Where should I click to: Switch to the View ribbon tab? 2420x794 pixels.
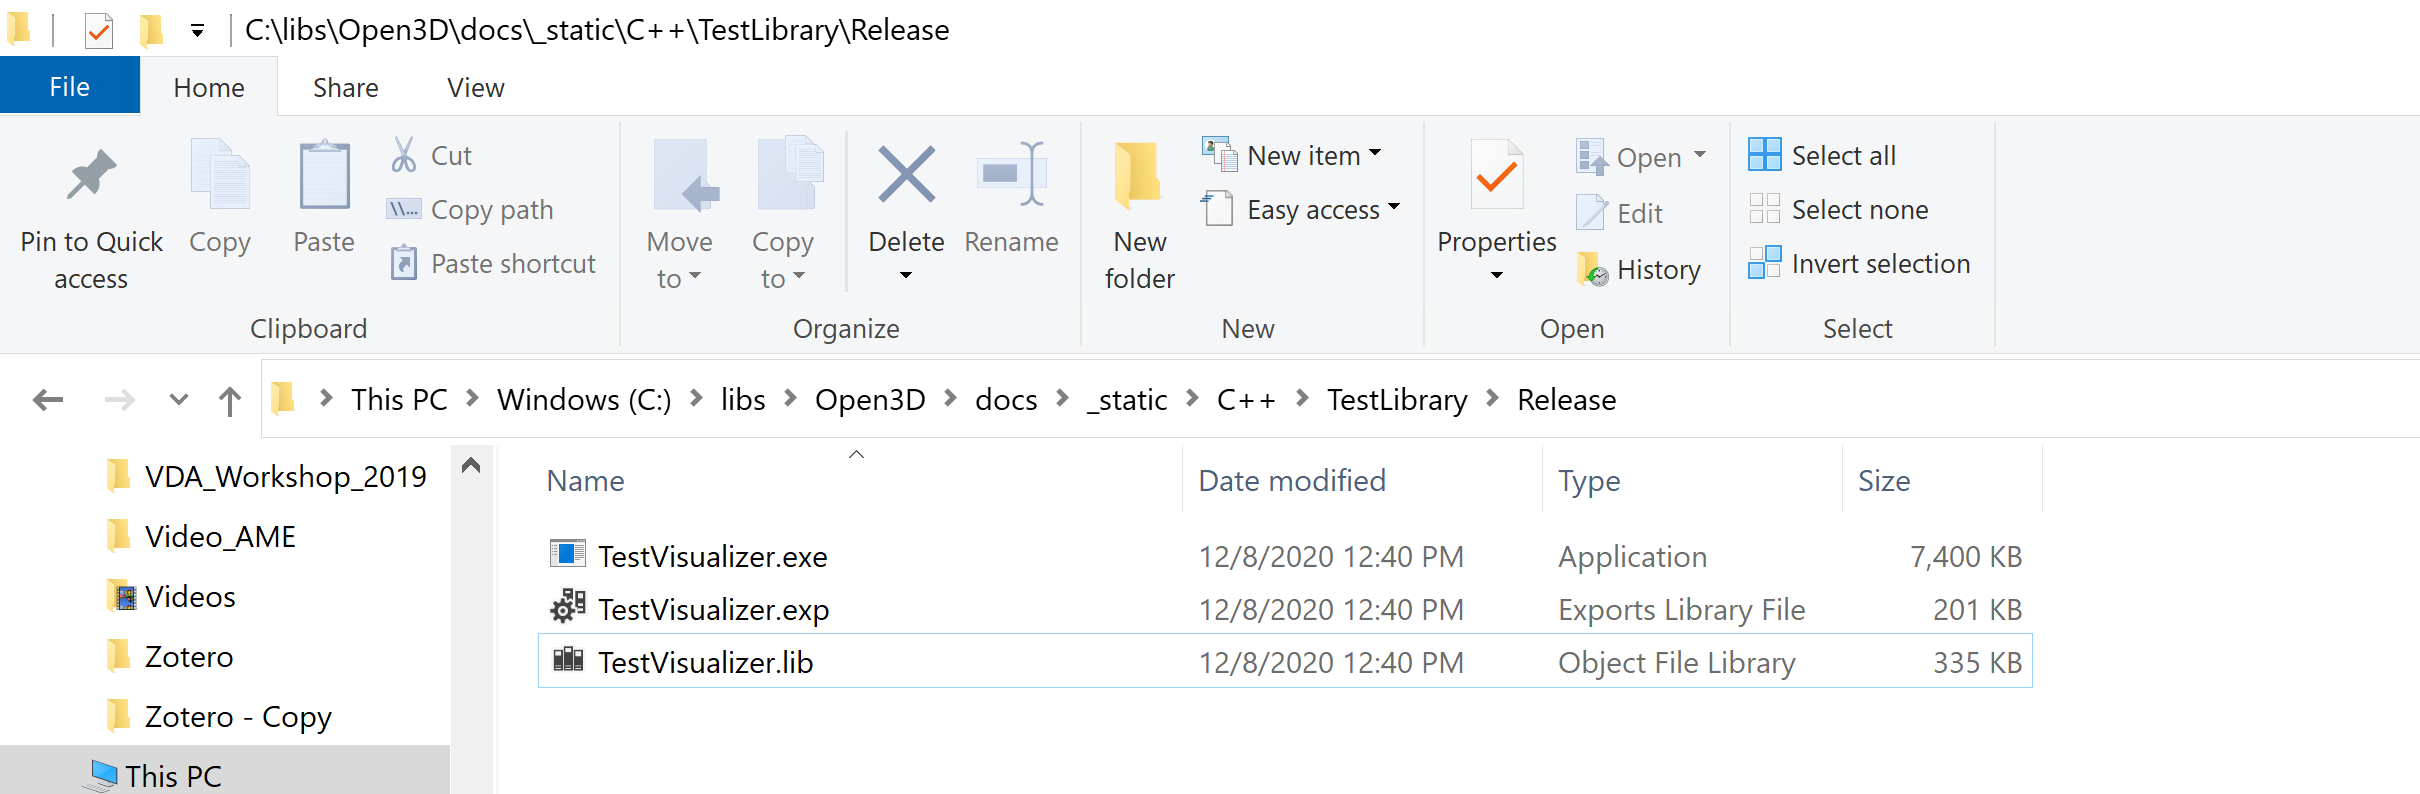tap(474, 87)
